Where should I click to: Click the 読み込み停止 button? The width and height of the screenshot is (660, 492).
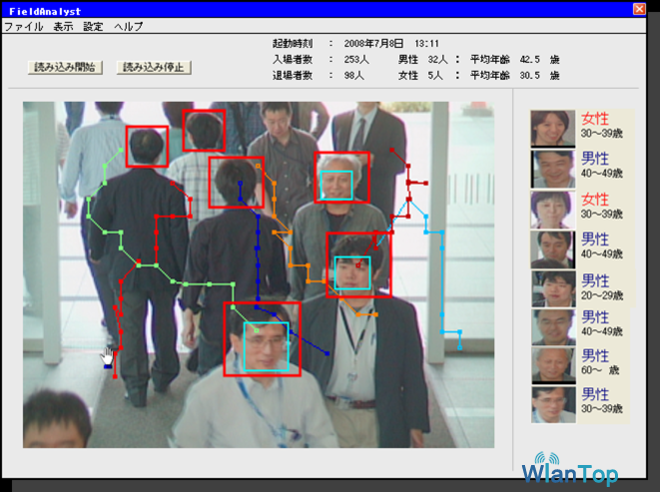(x=154, y=67)
